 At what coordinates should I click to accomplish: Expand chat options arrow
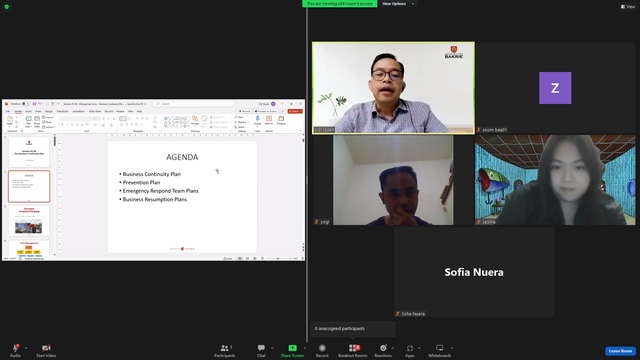(x=272, y=348)
